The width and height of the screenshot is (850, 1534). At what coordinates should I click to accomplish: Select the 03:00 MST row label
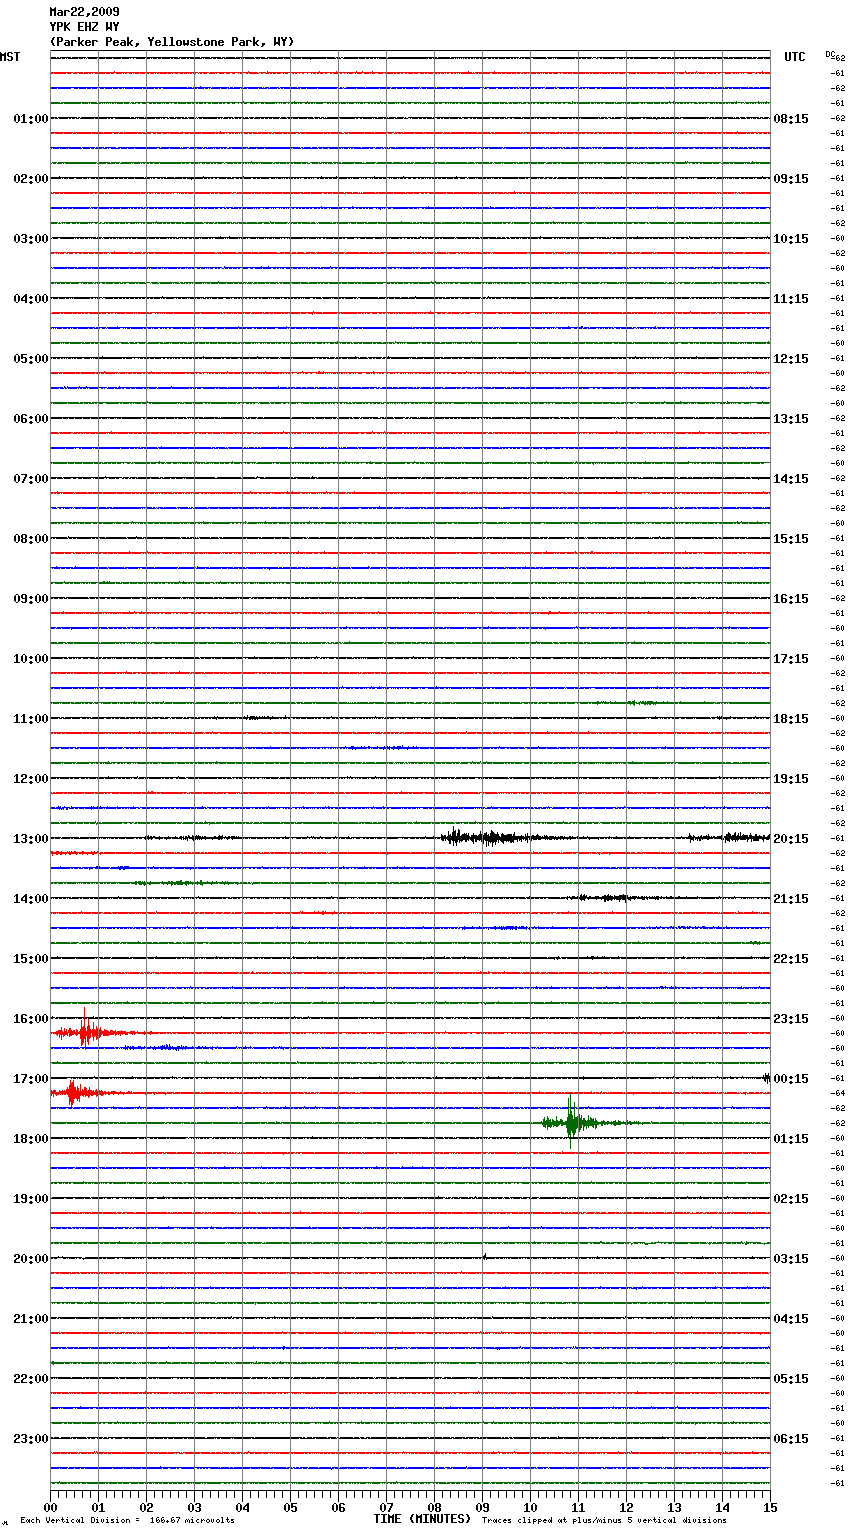[x=30, y=239]
